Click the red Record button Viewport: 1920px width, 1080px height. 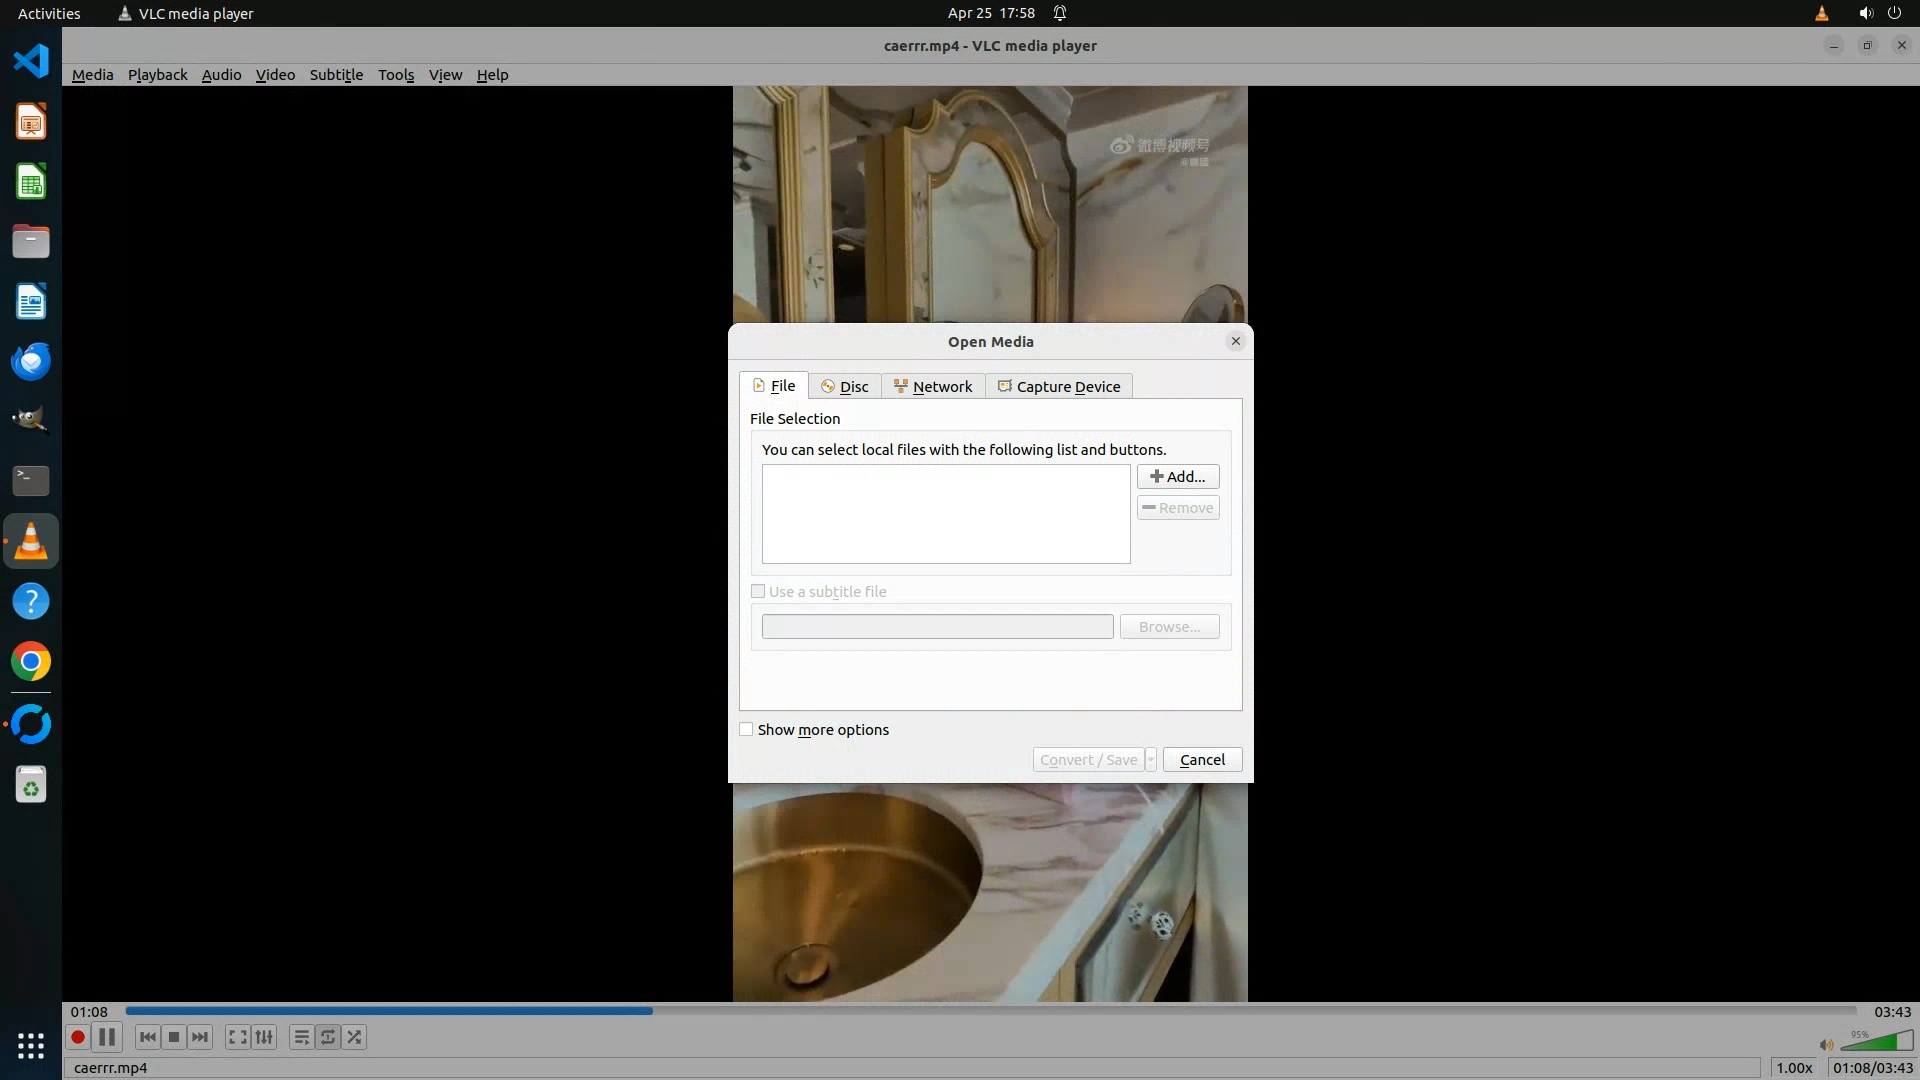coord(77,1037)
